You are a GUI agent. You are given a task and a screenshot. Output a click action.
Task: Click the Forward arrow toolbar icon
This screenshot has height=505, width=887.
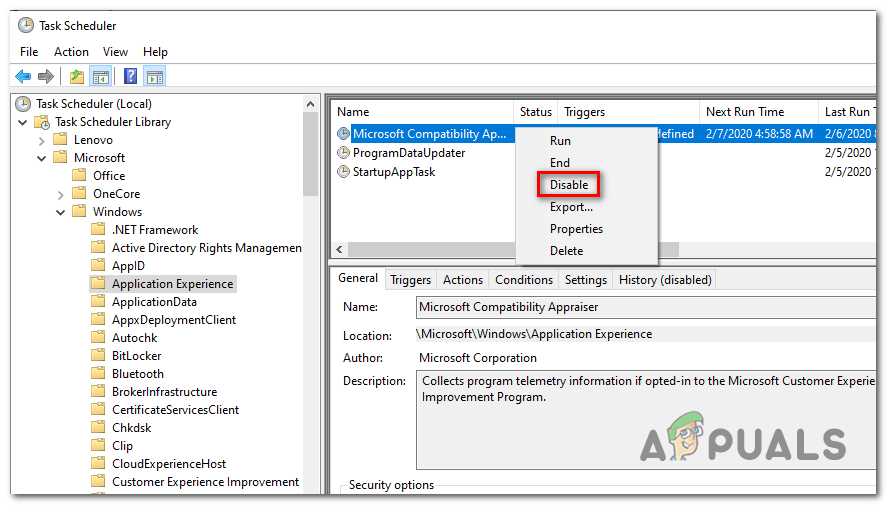45,76
